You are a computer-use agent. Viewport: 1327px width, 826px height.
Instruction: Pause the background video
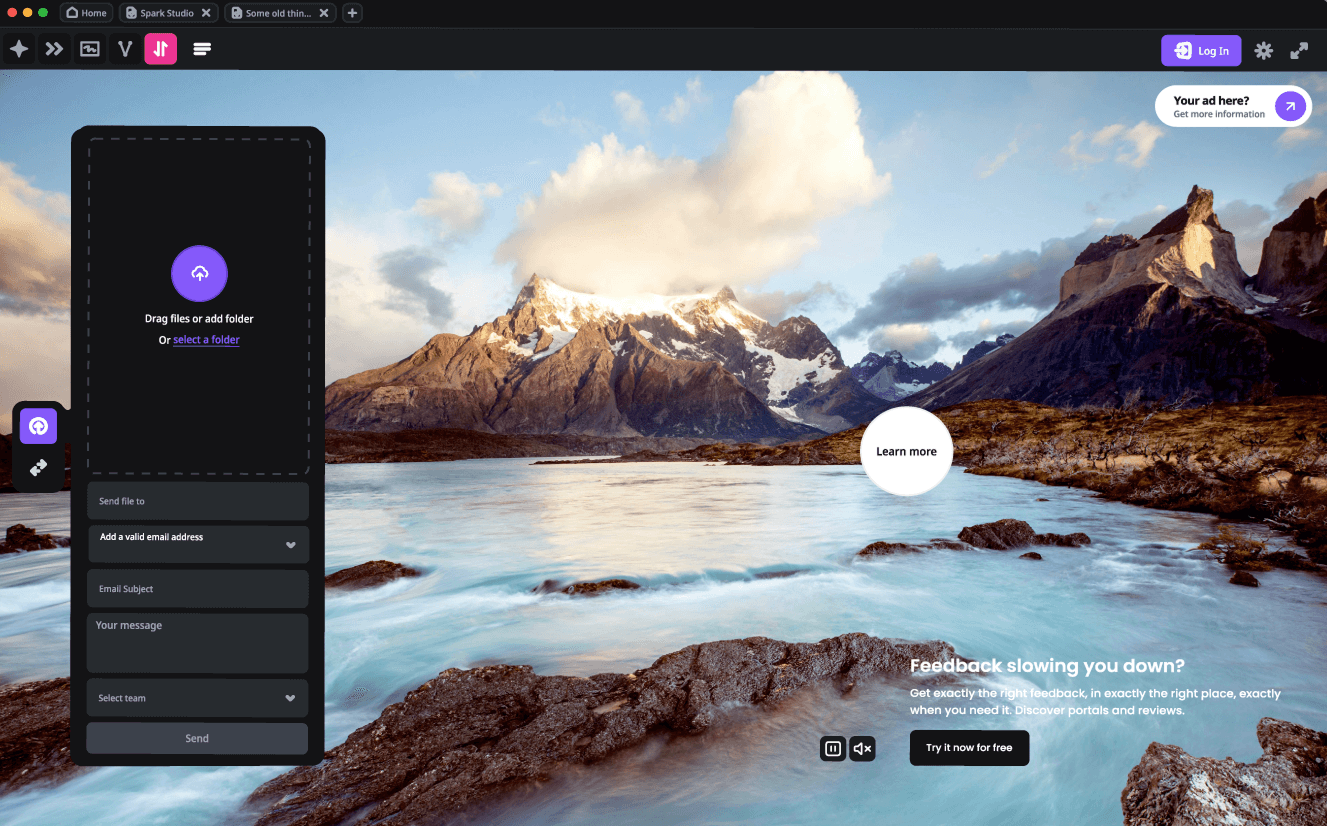(833, 748)
